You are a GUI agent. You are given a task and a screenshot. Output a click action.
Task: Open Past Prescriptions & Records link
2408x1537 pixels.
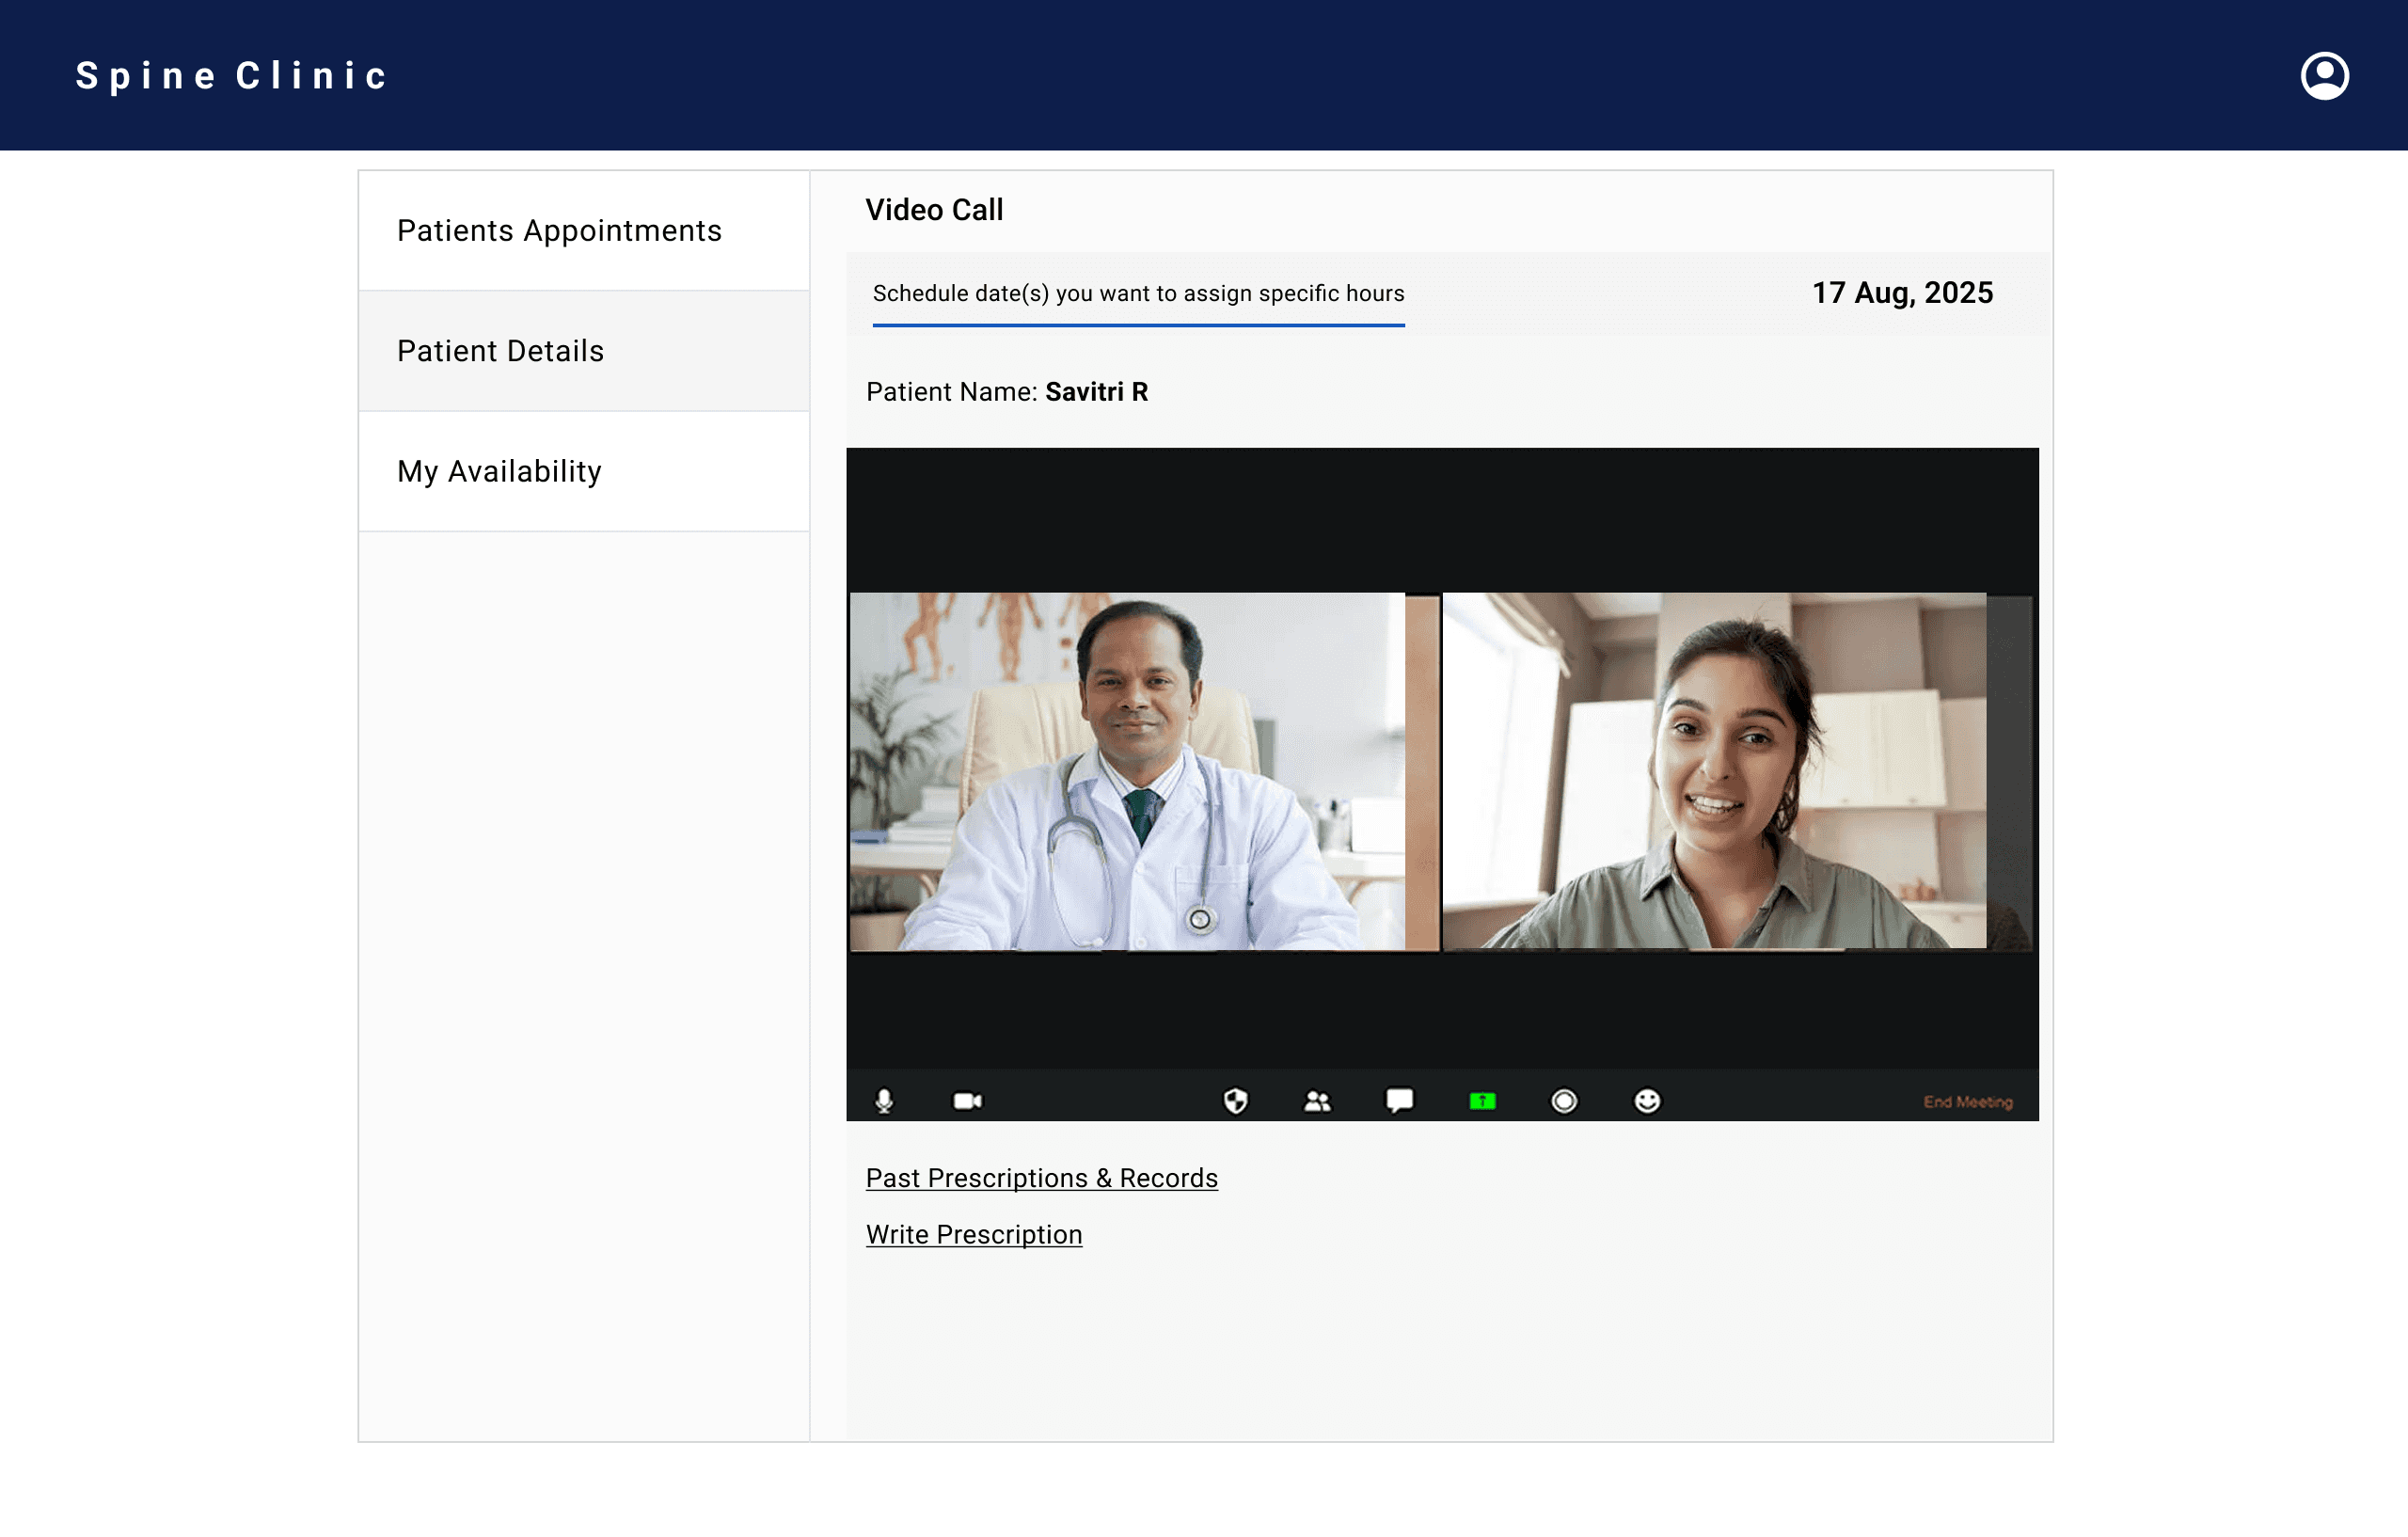pos(1041,1178)
